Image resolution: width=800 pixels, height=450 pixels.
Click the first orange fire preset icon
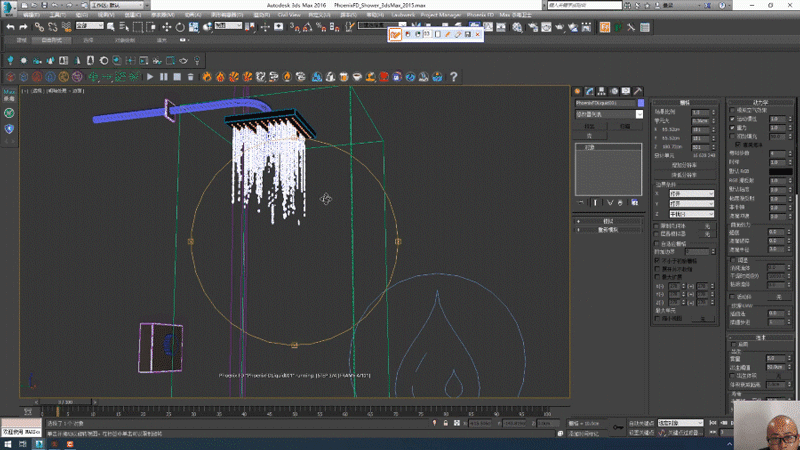click(x=207, y=77)
